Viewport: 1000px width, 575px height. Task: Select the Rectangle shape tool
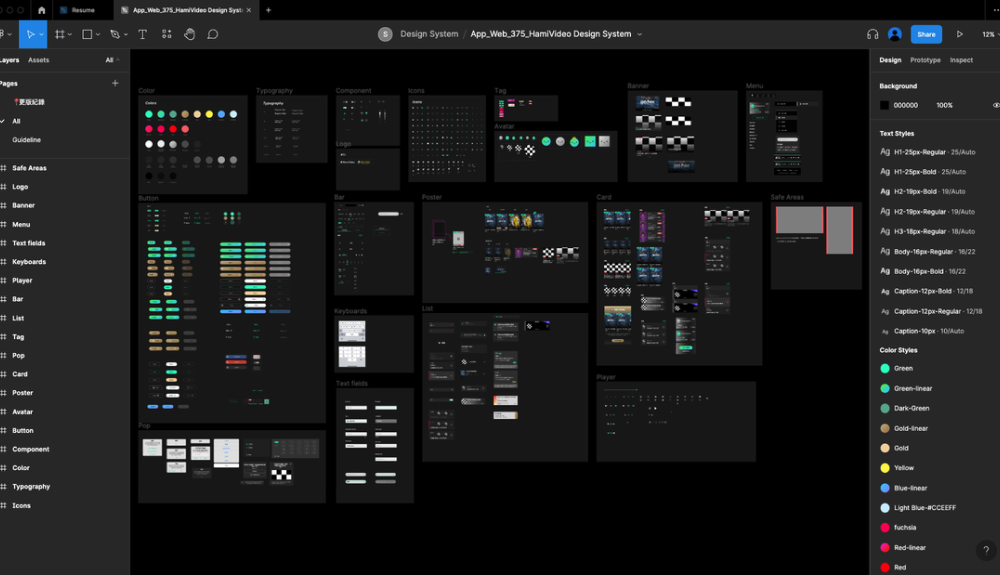(x=87, y=34)
